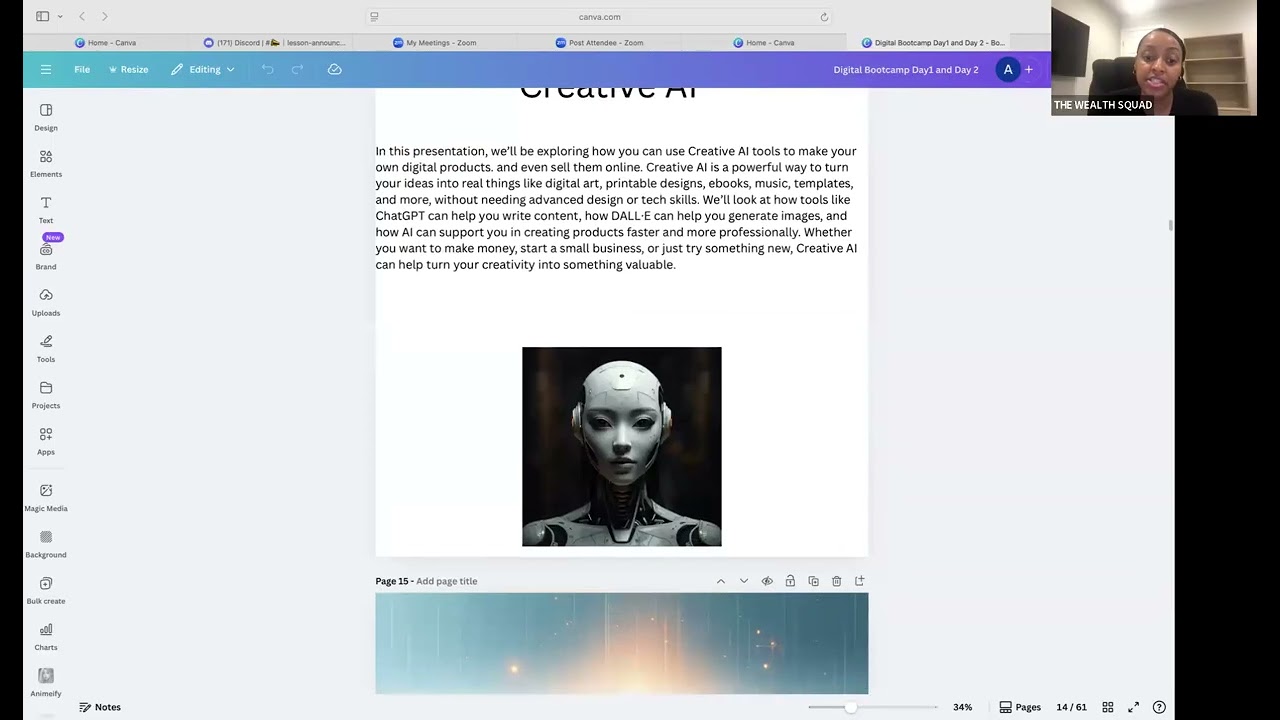Select Digital Bootcamp Day1 and Day 2 tab
This screenshot has height=720, width=1280.
point(933,43)
